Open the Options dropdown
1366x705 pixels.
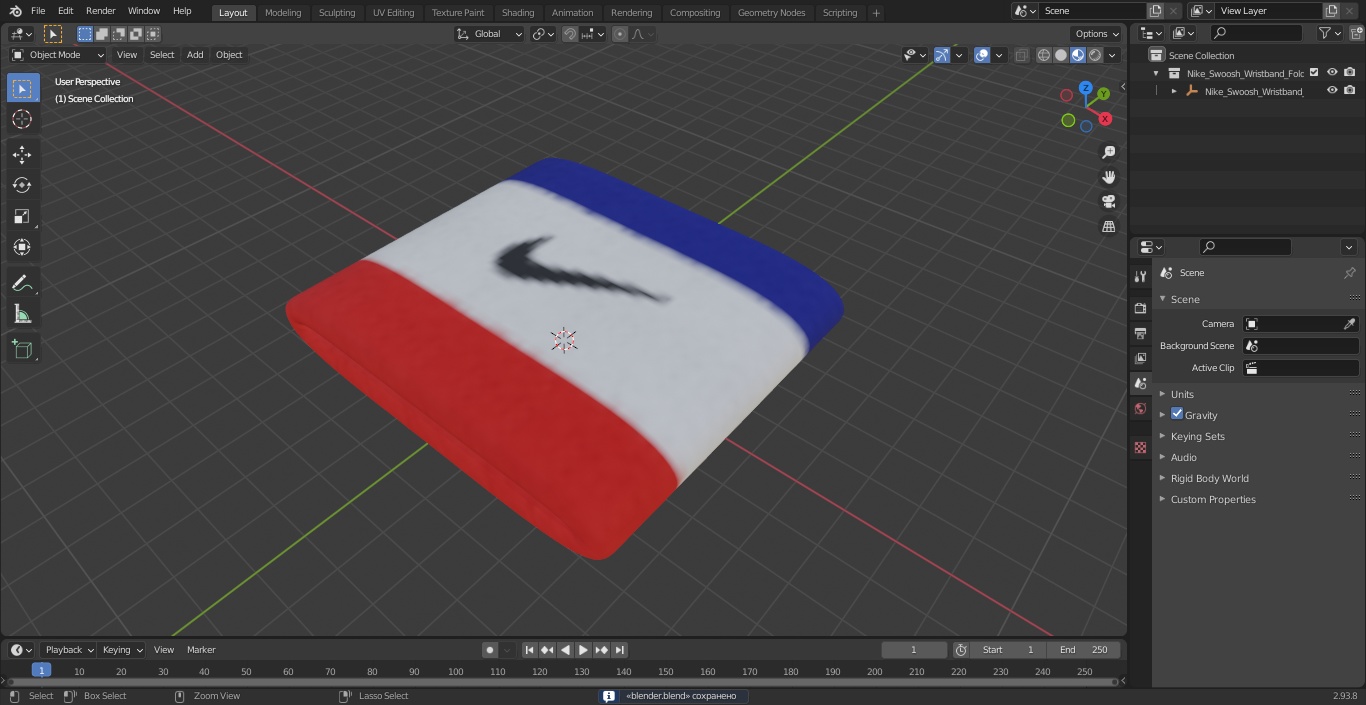click(1096, 34)
